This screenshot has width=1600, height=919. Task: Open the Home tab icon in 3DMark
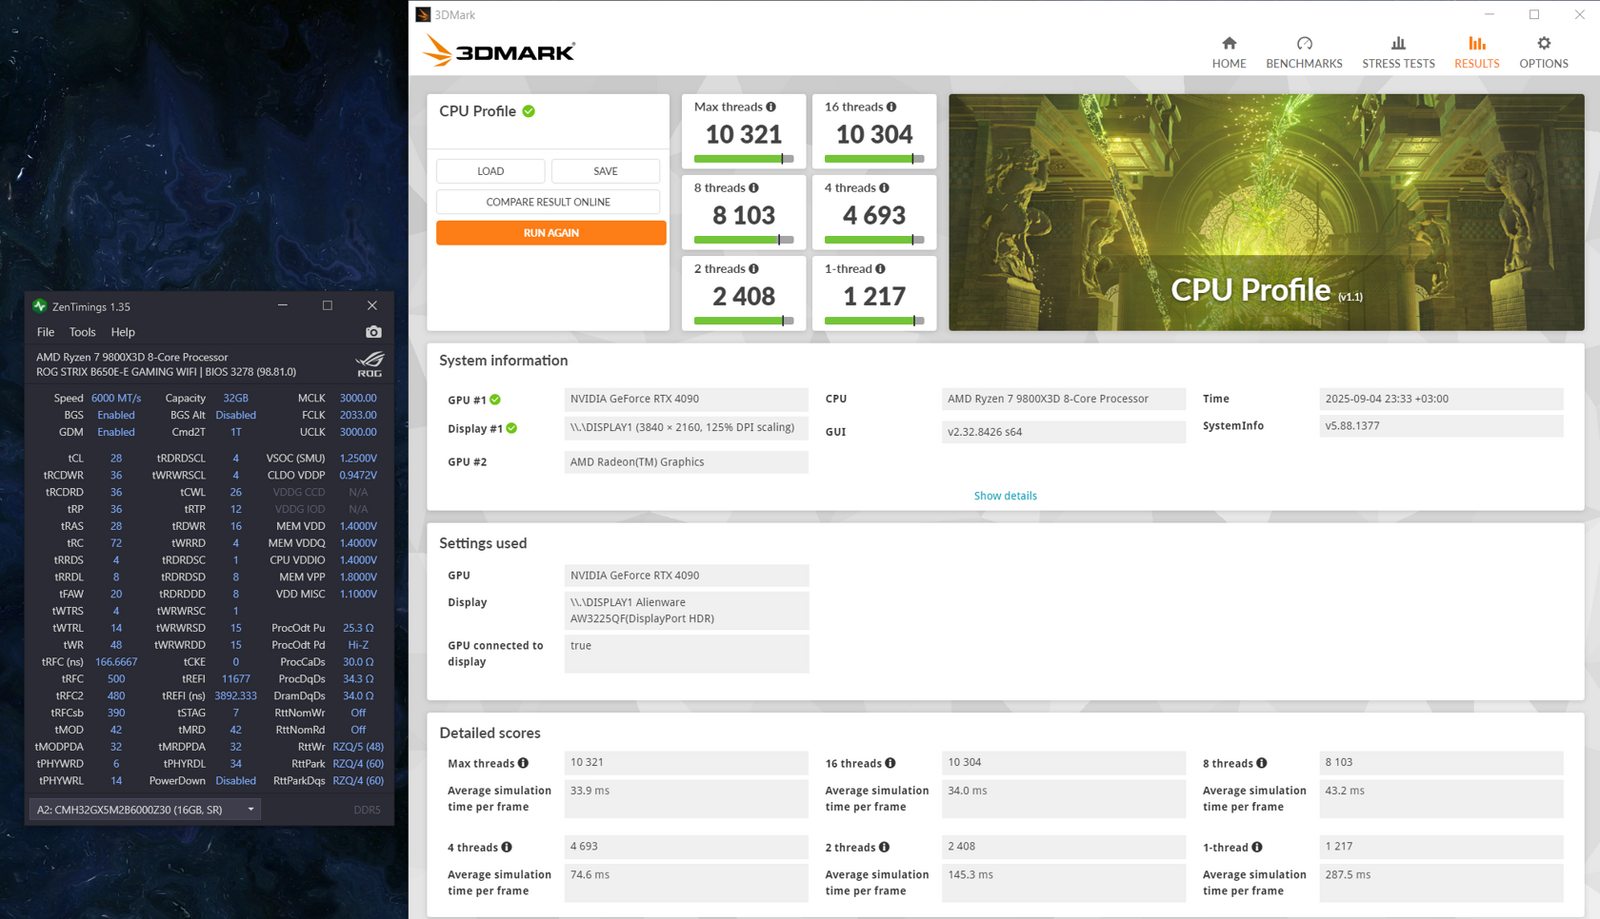pyautogui.click(x=1229, y=44)
